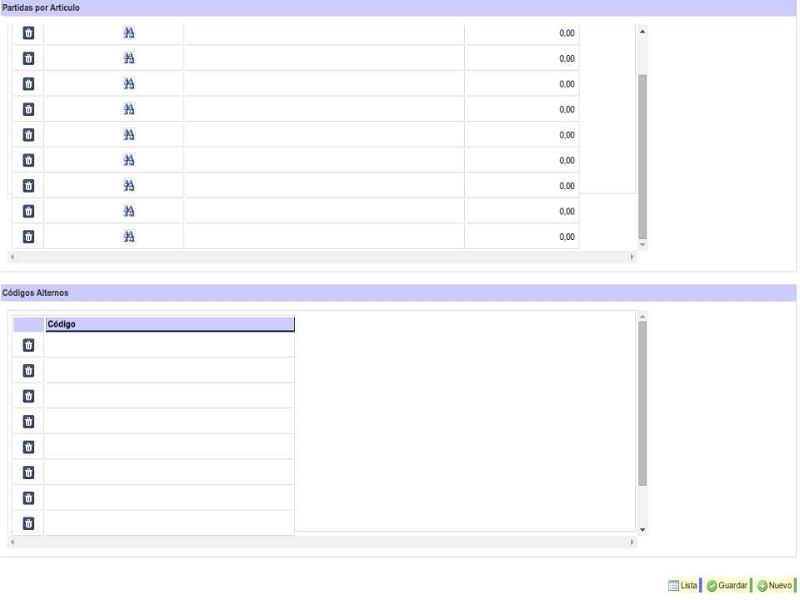The height and width of the screenshot is (600, 800).
Task: Click trash icon in fourth Códigos Alternos row
Action: coord(28,421)
